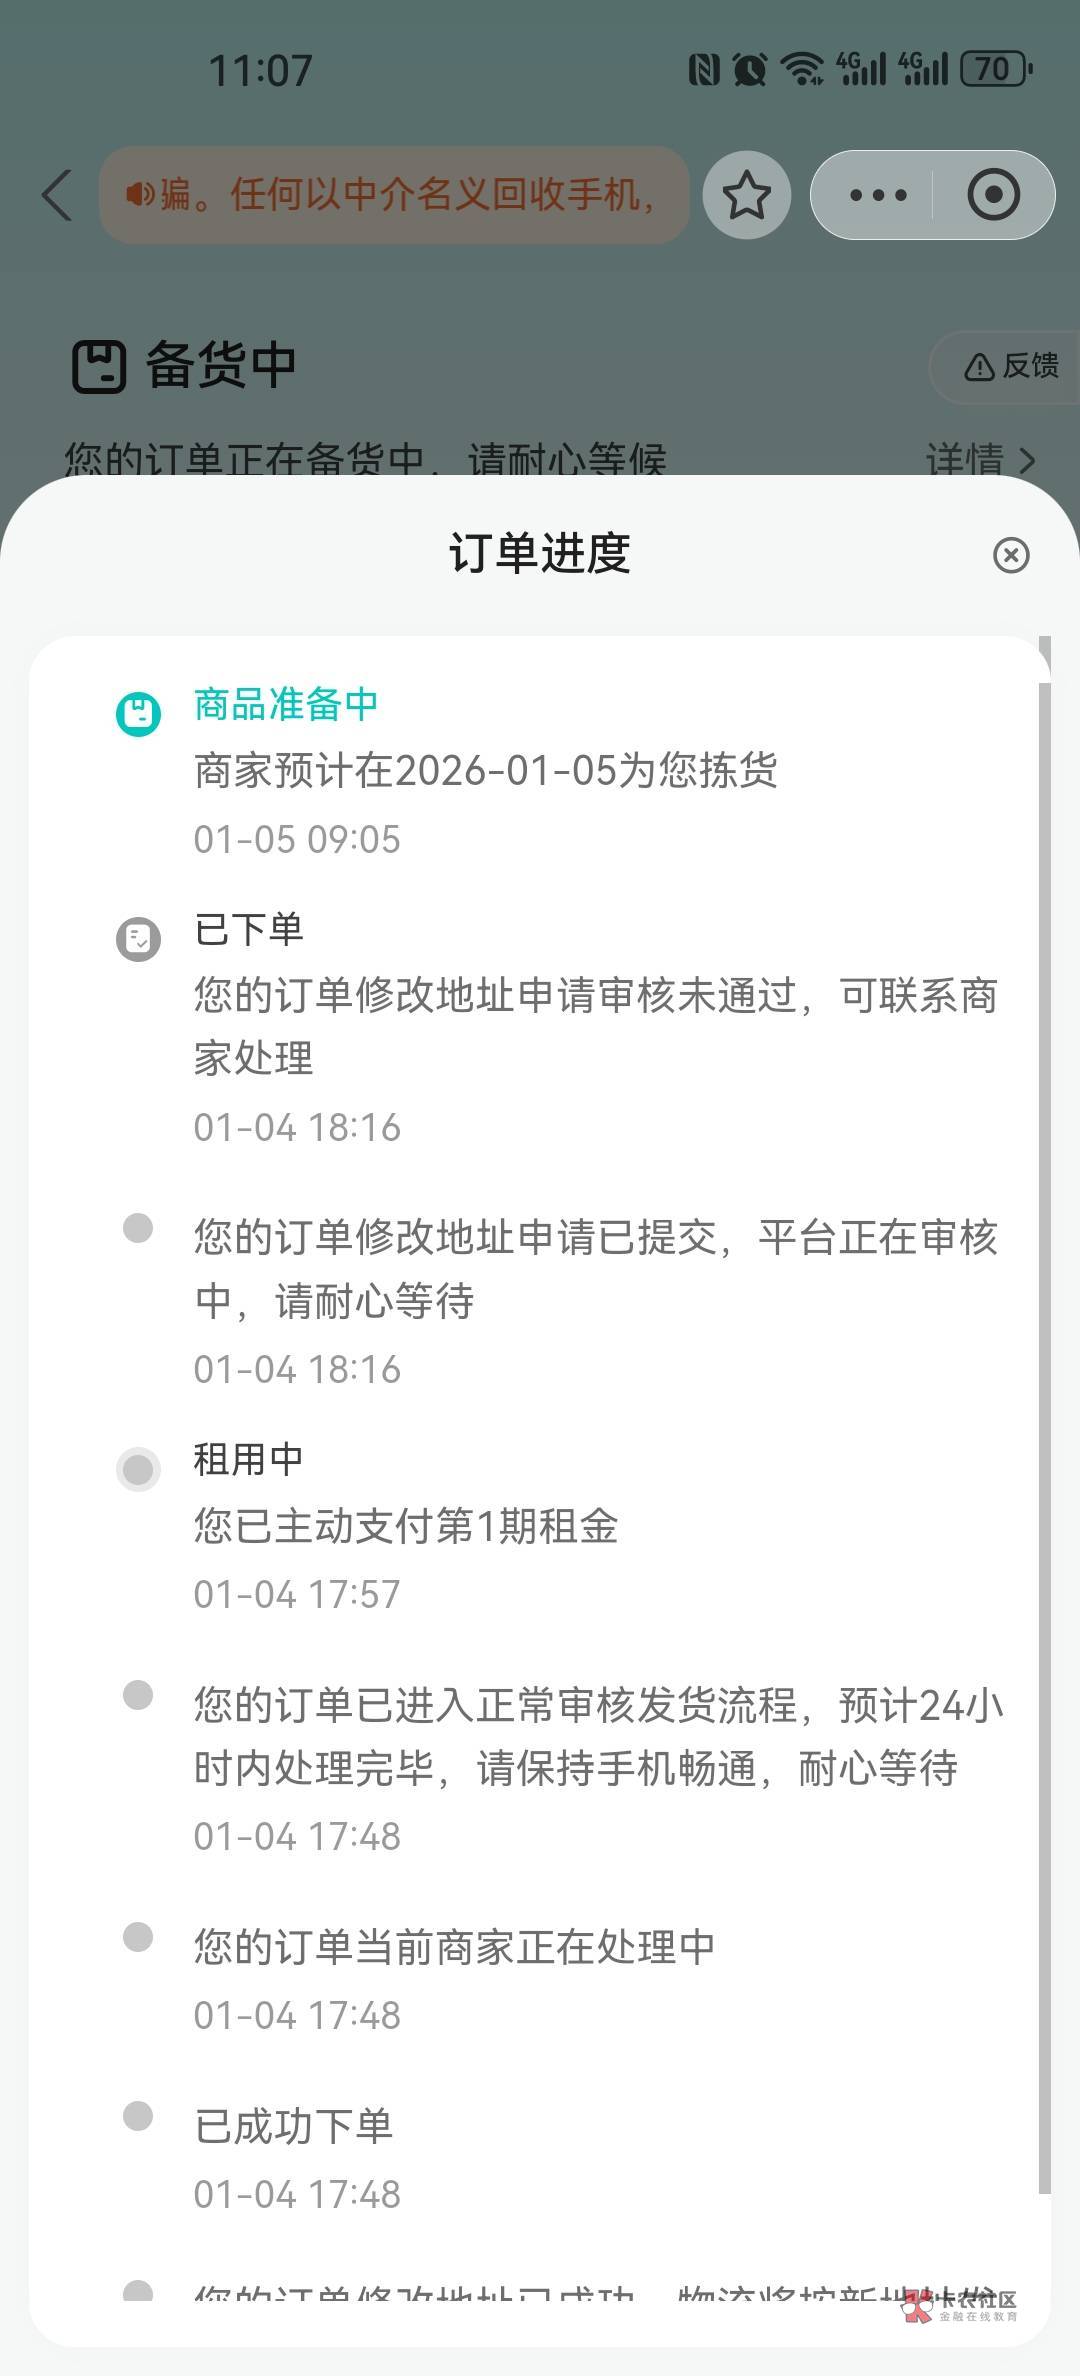Tap the 备货中 box icon

[x=99, y=366]
